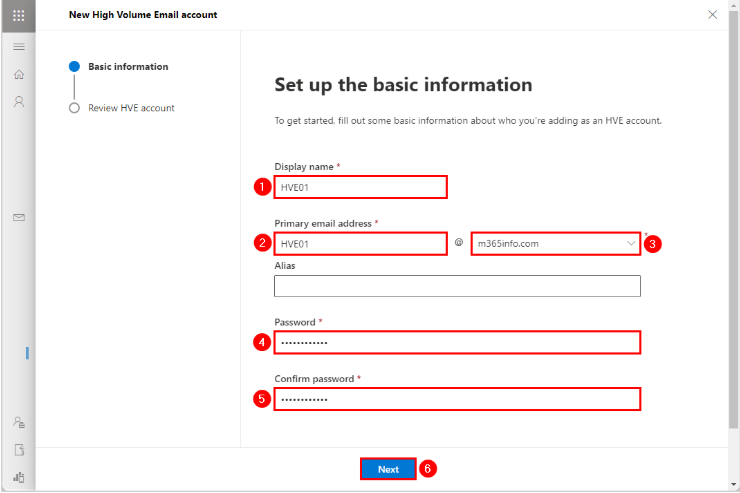Screen dimensions: 740x493
Task: Click the Display name field
Action: 360,187
